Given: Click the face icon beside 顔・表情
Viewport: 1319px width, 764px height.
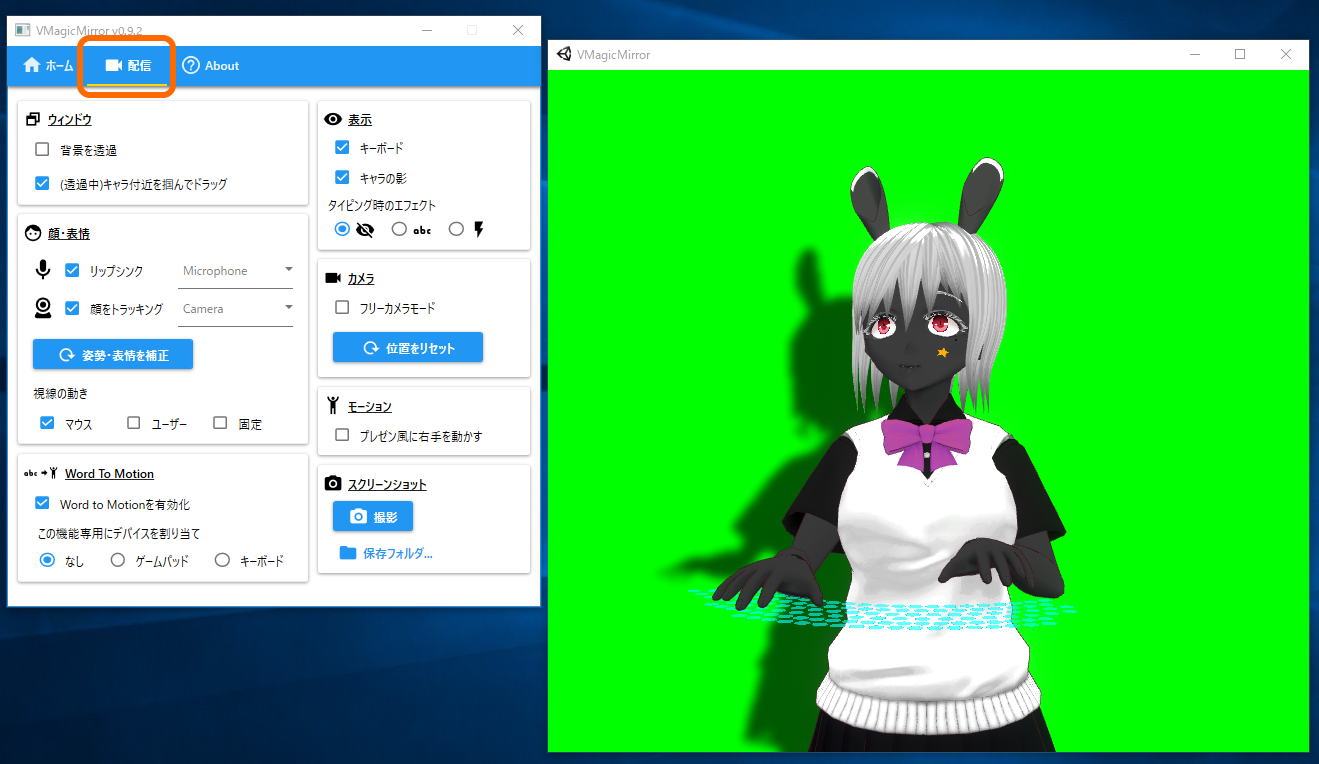Looking at the screenshot, I should [33, 234].
